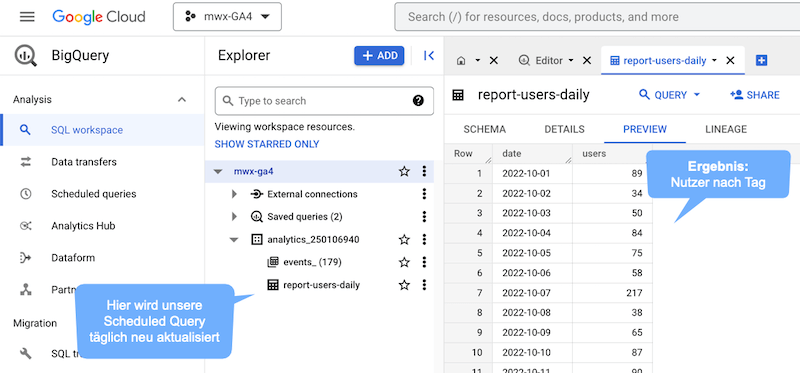Viewport: 800px width, 373px height.
Task: Select report-users-daily table in Explorer
Action: pos(321,285)
